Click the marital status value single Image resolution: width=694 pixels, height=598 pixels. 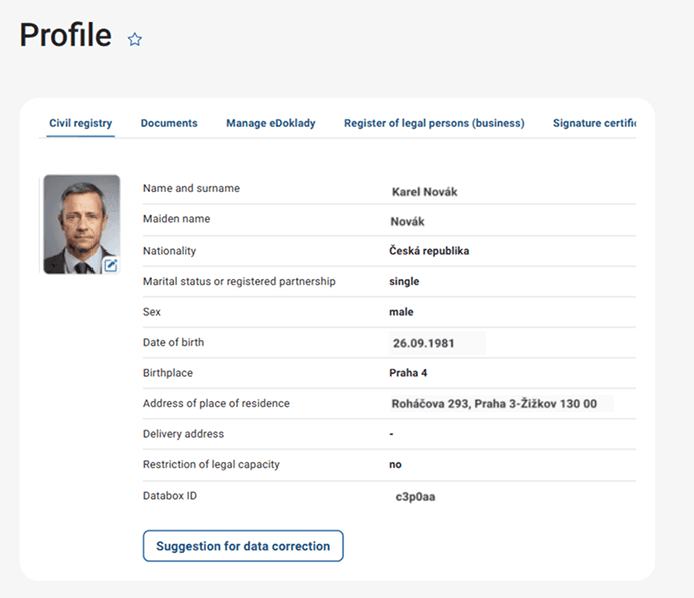(x=404, y=282)
